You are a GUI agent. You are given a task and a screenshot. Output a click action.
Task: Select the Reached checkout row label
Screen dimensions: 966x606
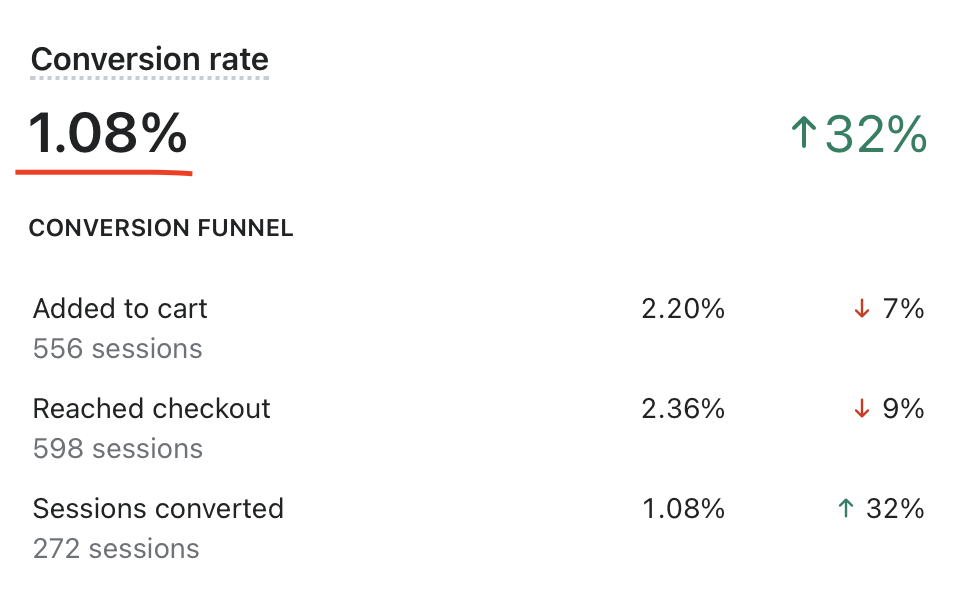coord(152,408)
